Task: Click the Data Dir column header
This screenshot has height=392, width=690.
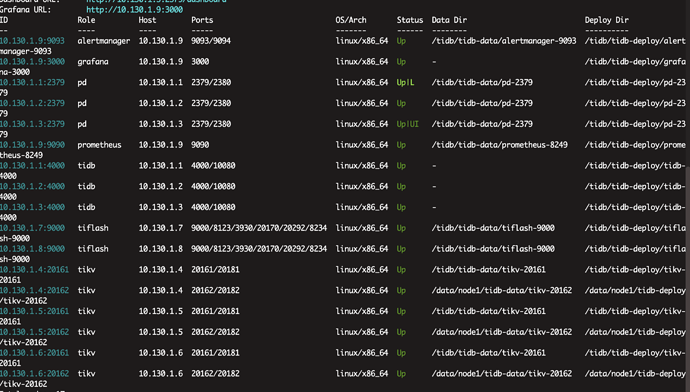Action: (x=449, y=20)
